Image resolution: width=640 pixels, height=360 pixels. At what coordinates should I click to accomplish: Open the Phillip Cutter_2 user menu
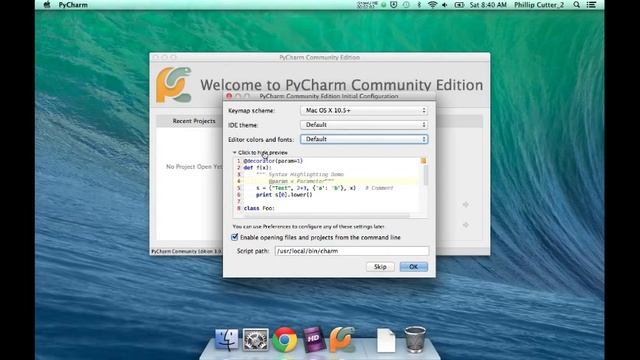[539, 5]
